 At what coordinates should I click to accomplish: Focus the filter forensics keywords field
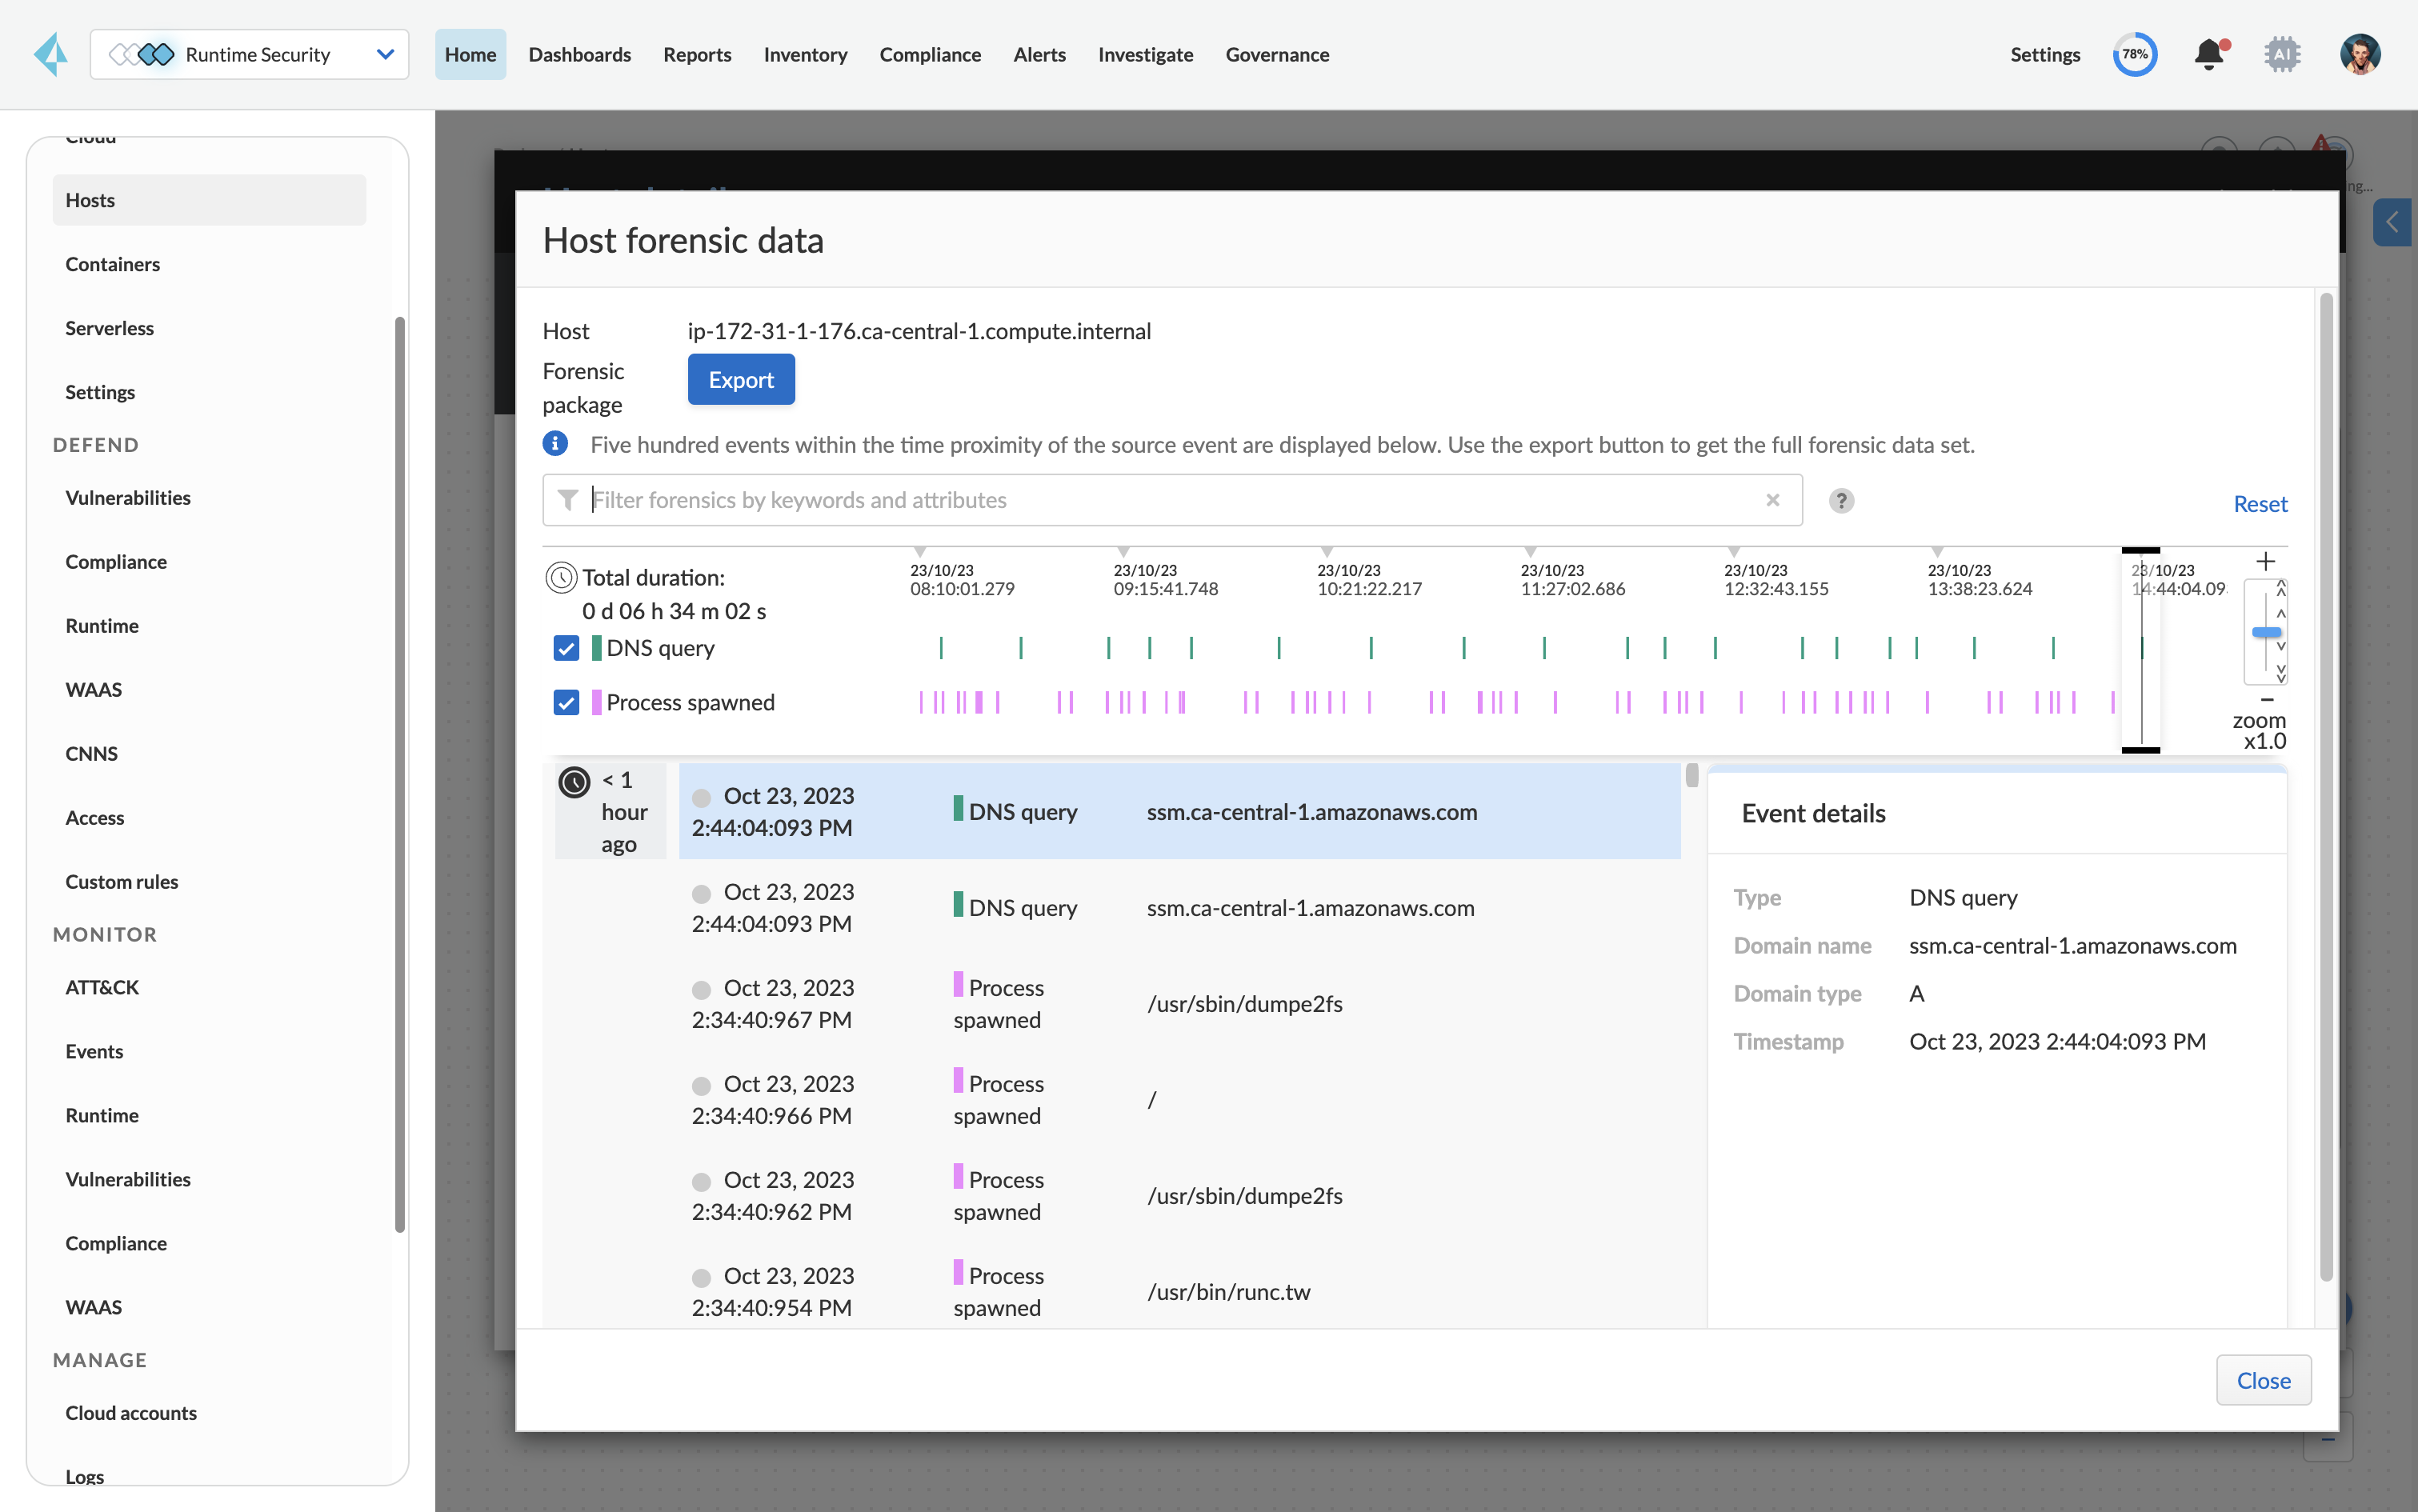tap(1170, 500)
